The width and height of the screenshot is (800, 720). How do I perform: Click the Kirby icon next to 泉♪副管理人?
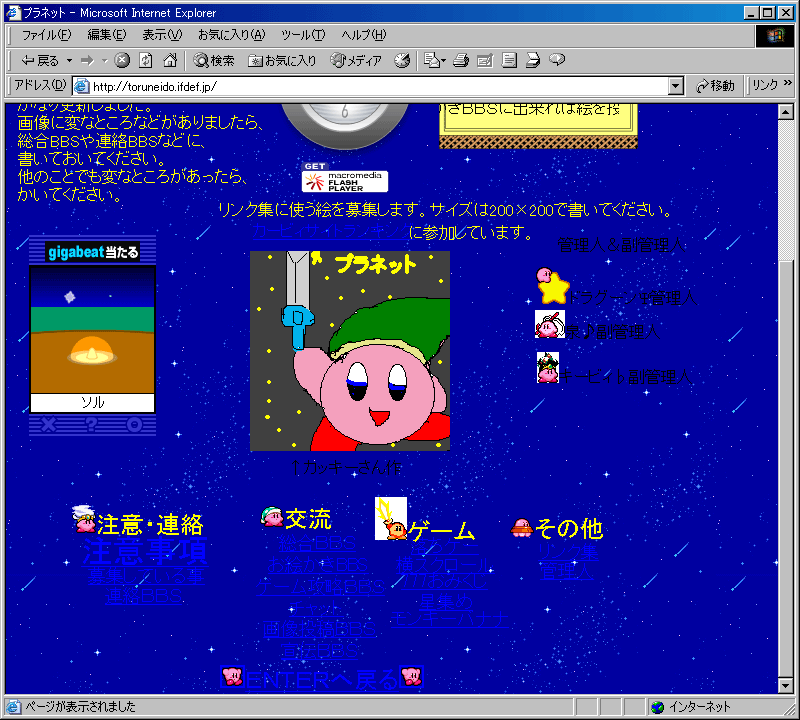550,325
